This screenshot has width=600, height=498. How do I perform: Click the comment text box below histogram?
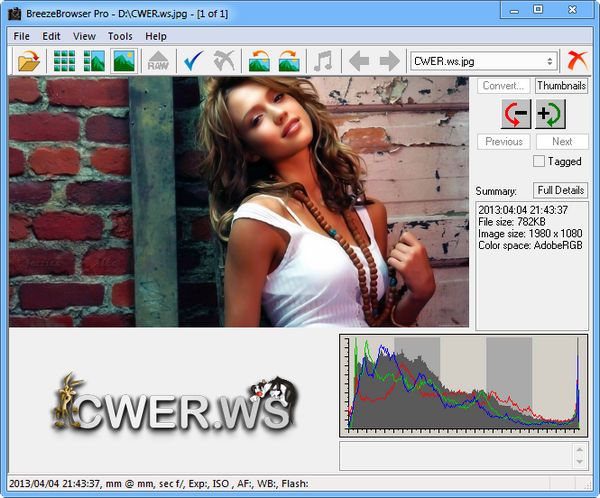[x=455, y=455]
